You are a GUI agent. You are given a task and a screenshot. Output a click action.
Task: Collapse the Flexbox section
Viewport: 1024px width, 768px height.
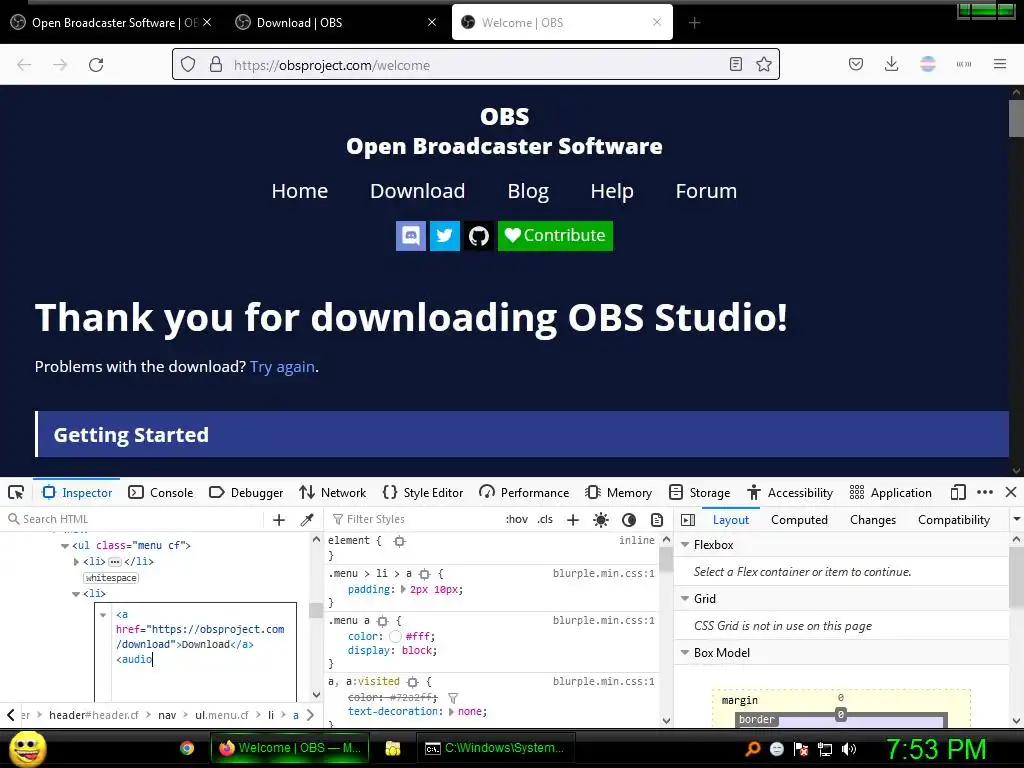coord(685,545)
